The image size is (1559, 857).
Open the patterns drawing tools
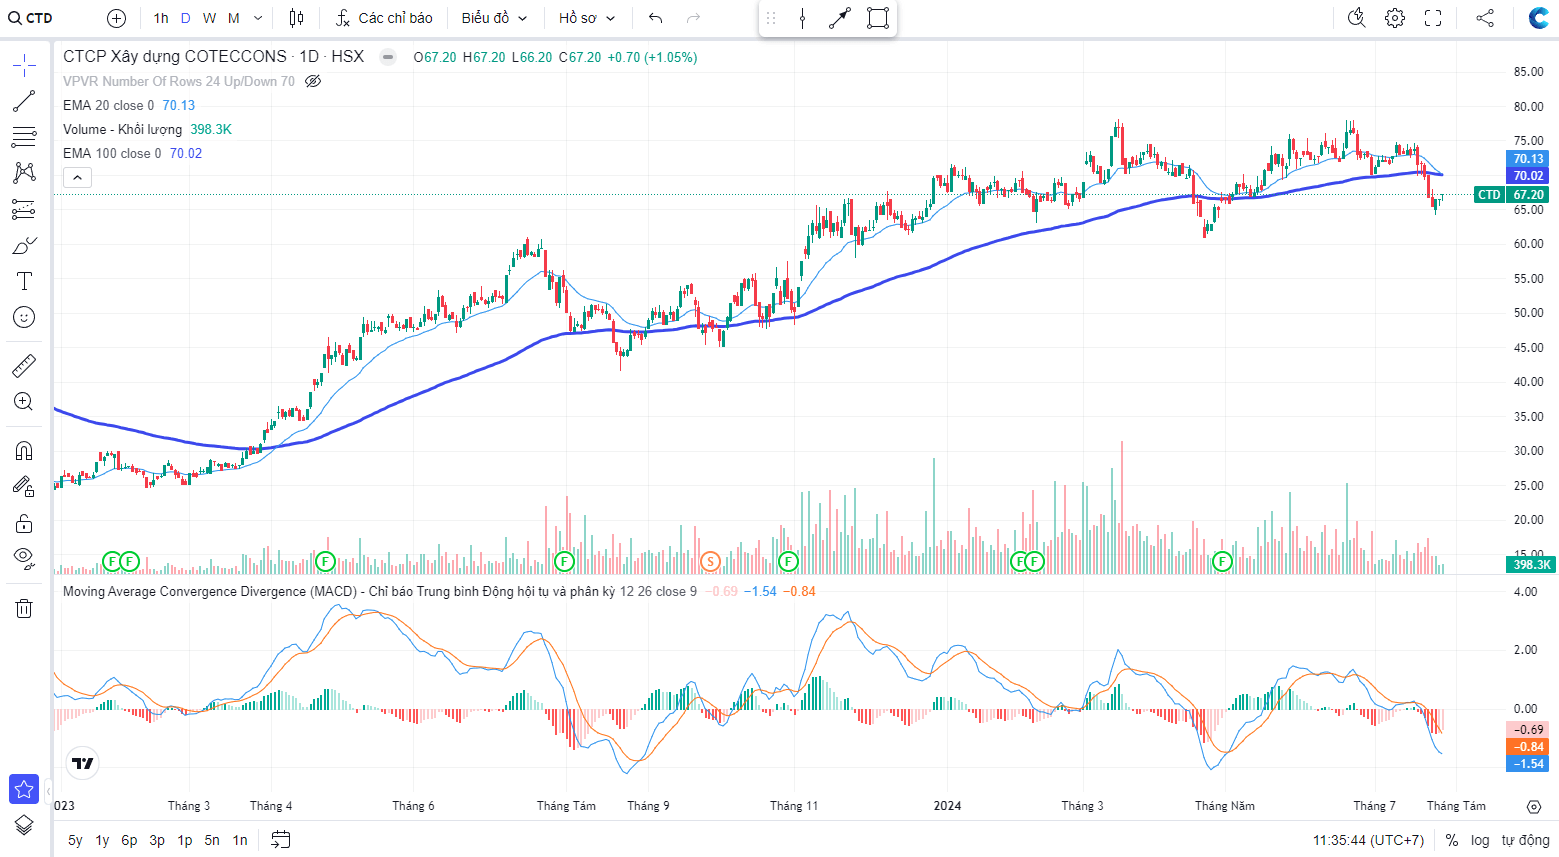point(24,173)
